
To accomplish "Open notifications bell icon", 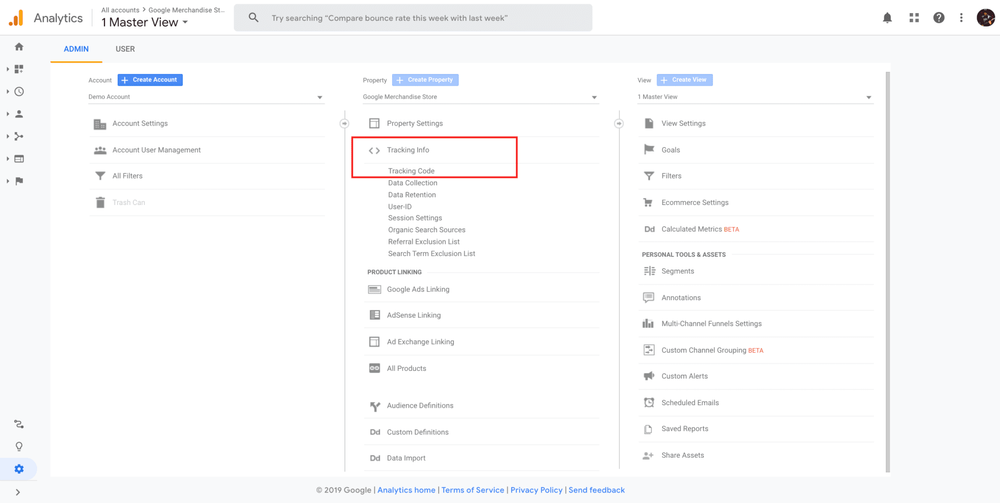I will pos(887,18).
